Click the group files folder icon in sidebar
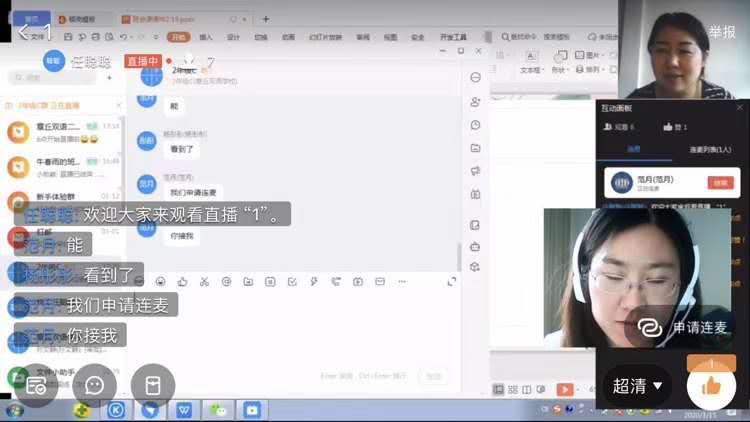 click(475, 148)
